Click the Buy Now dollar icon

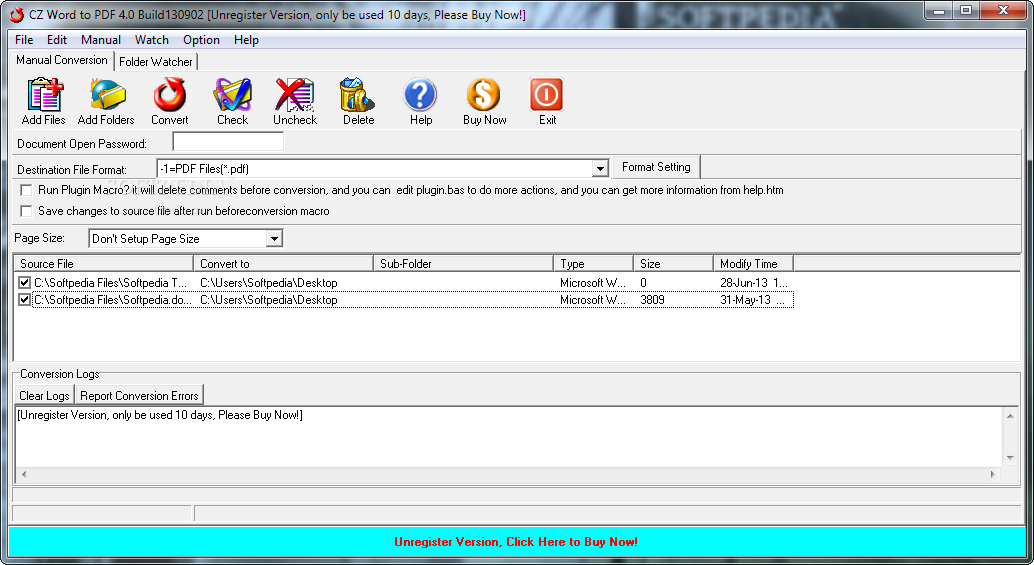tap(484, 95)
